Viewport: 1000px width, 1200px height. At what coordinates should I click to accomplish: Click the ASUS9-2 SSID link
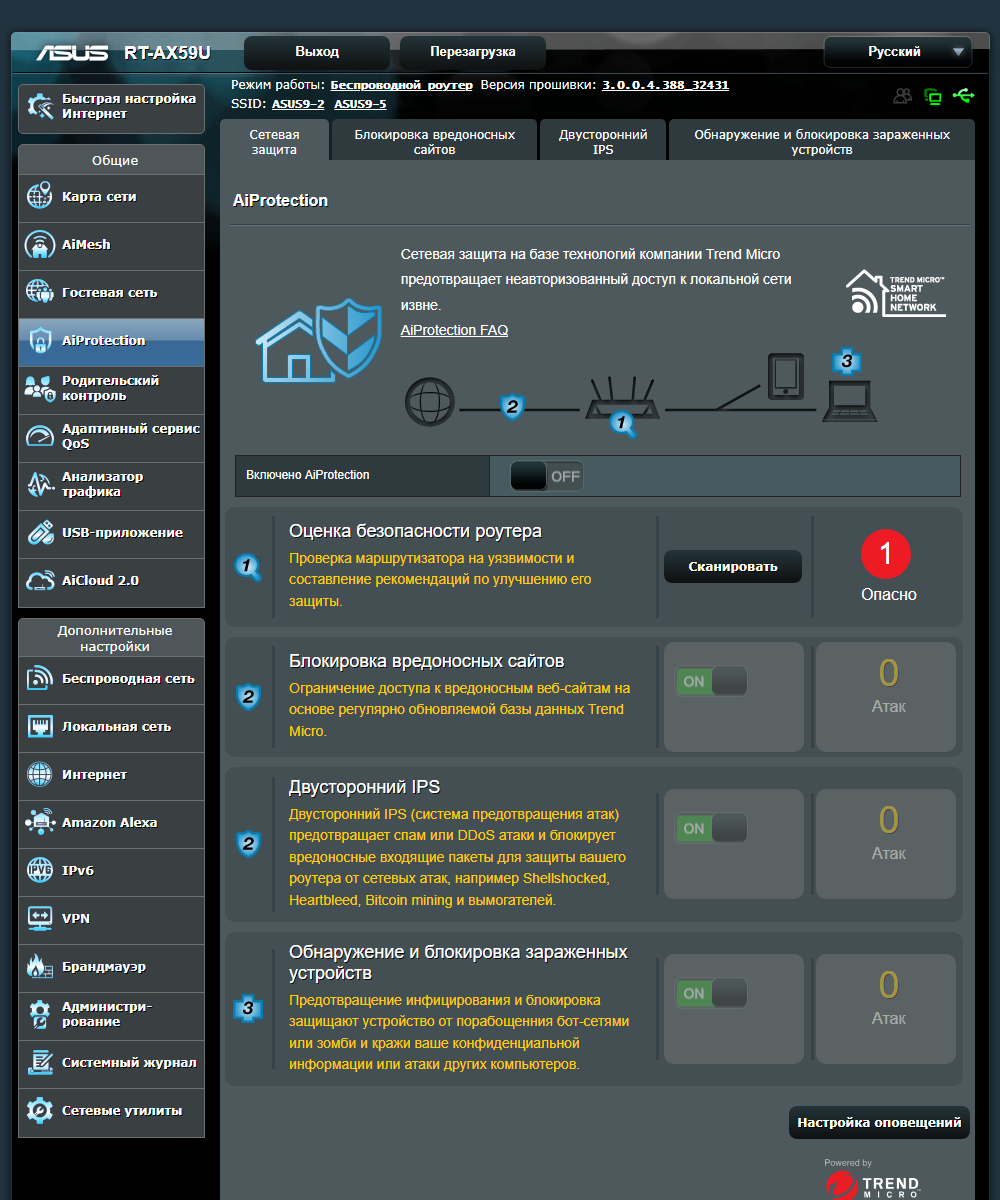298,103
